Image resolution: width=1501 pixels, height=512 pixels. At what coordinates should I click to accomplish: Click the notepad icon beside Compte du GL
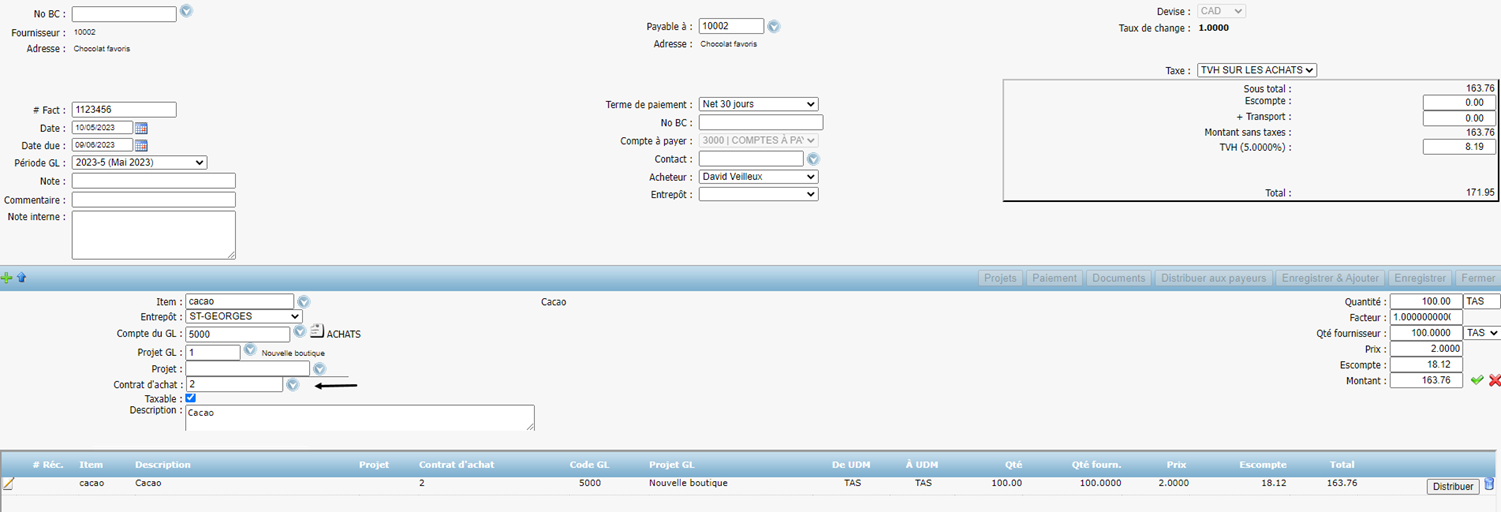(x=317, y=332)
